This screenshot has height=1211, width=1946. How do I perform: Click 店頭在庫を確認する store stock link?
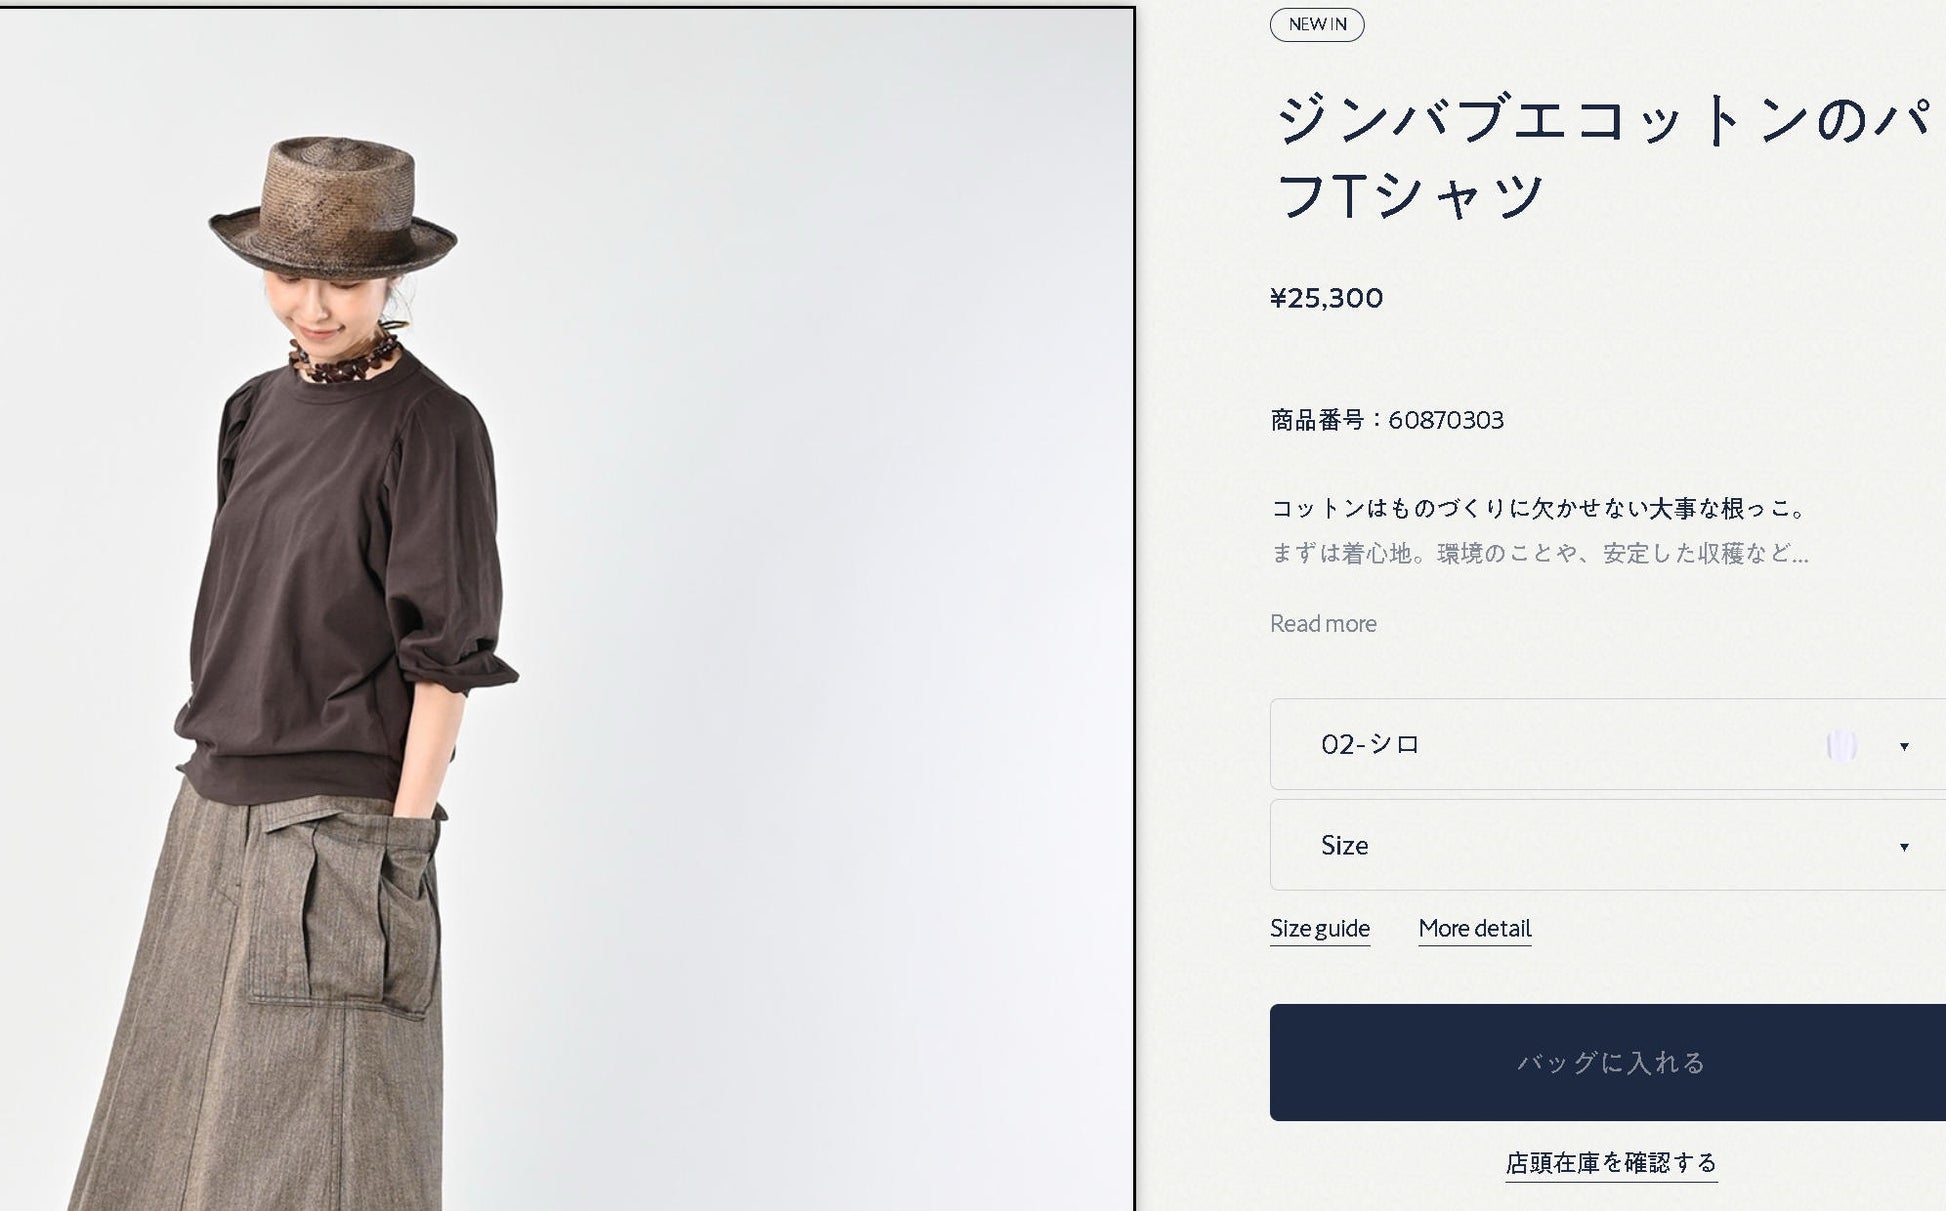coord(1611,1163)
